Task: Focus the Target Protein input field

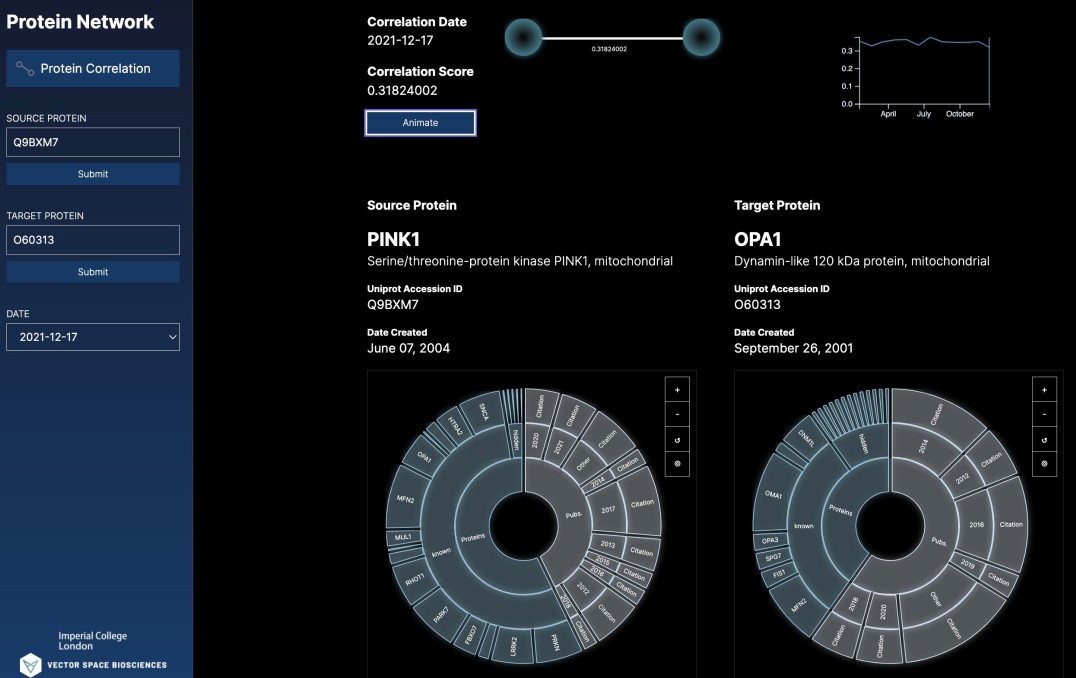Action: [x=93, y=240]
